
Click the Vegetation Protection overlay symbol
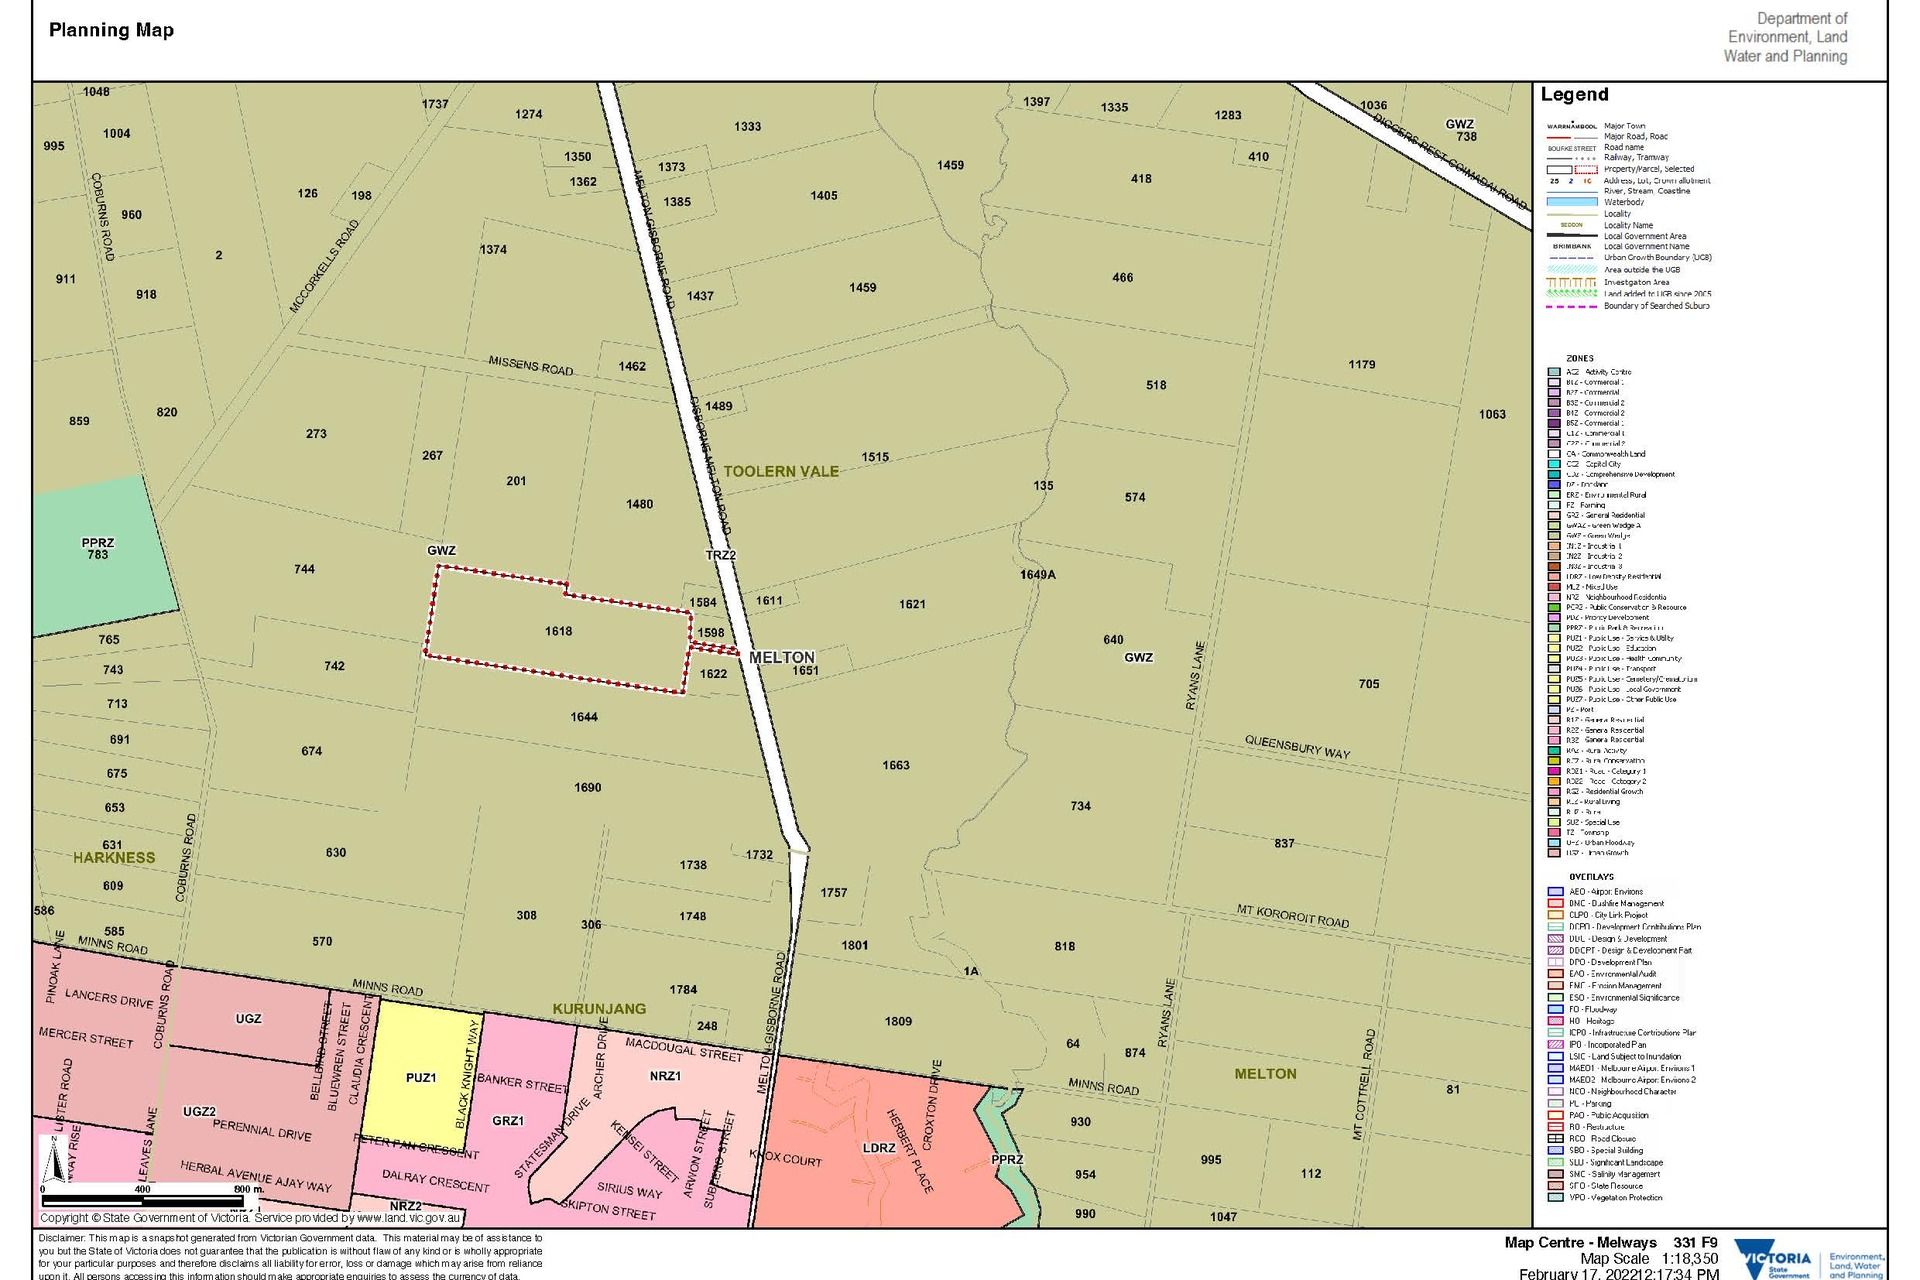pyautogui.click(x=1555, y=1197)
